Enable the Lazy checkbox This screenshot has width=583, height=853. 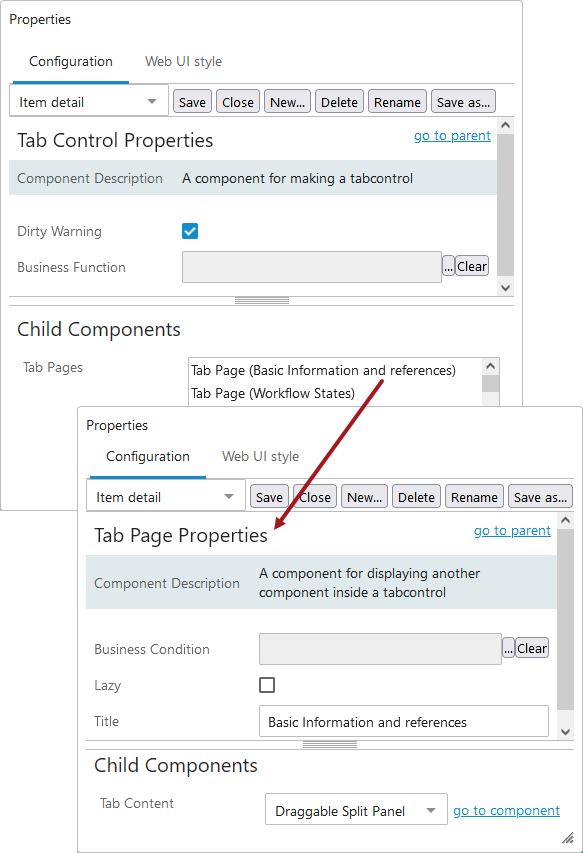point(267,685)
